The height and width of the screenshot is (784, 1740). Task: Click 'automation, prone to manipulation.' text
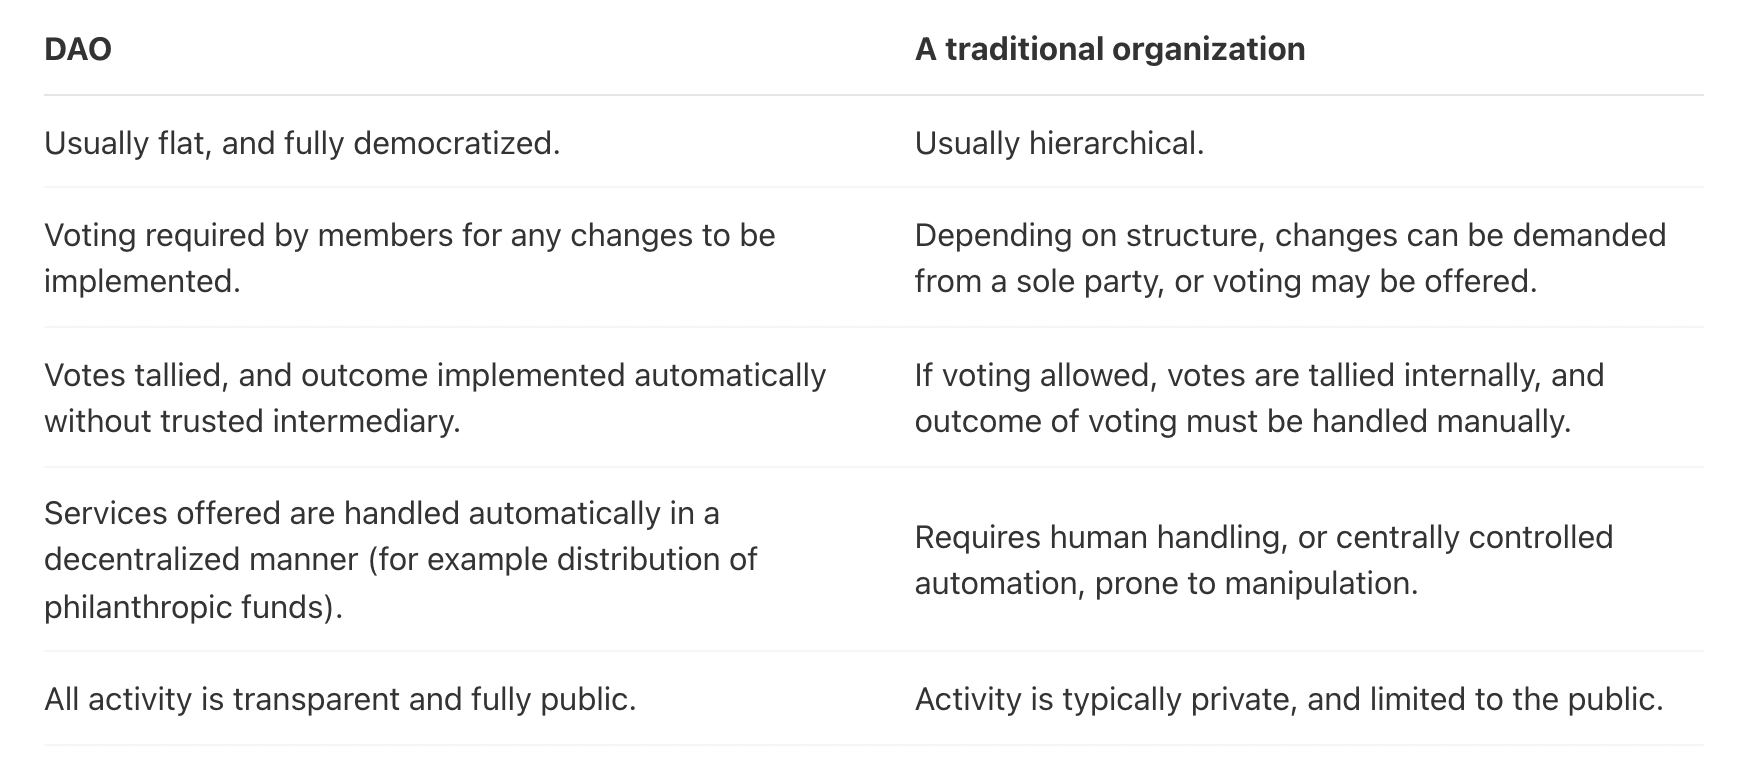pyautogui.click(x=1166, y=583)
